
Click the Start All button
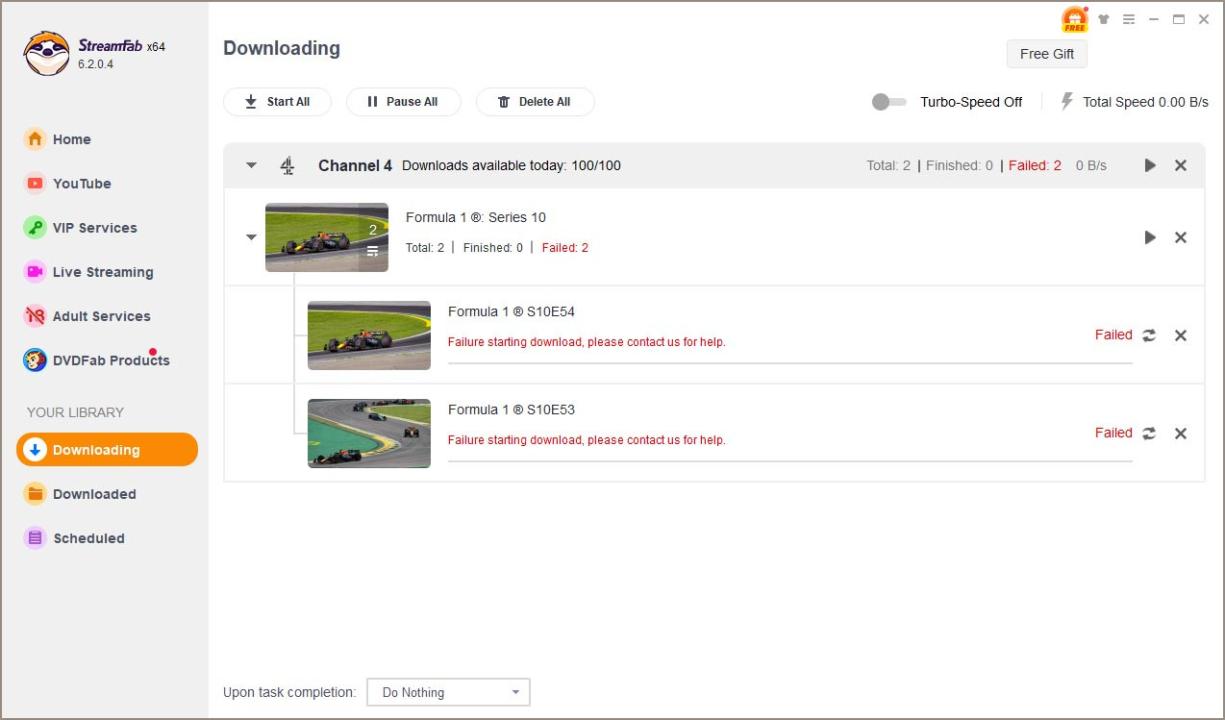(277, 102)
